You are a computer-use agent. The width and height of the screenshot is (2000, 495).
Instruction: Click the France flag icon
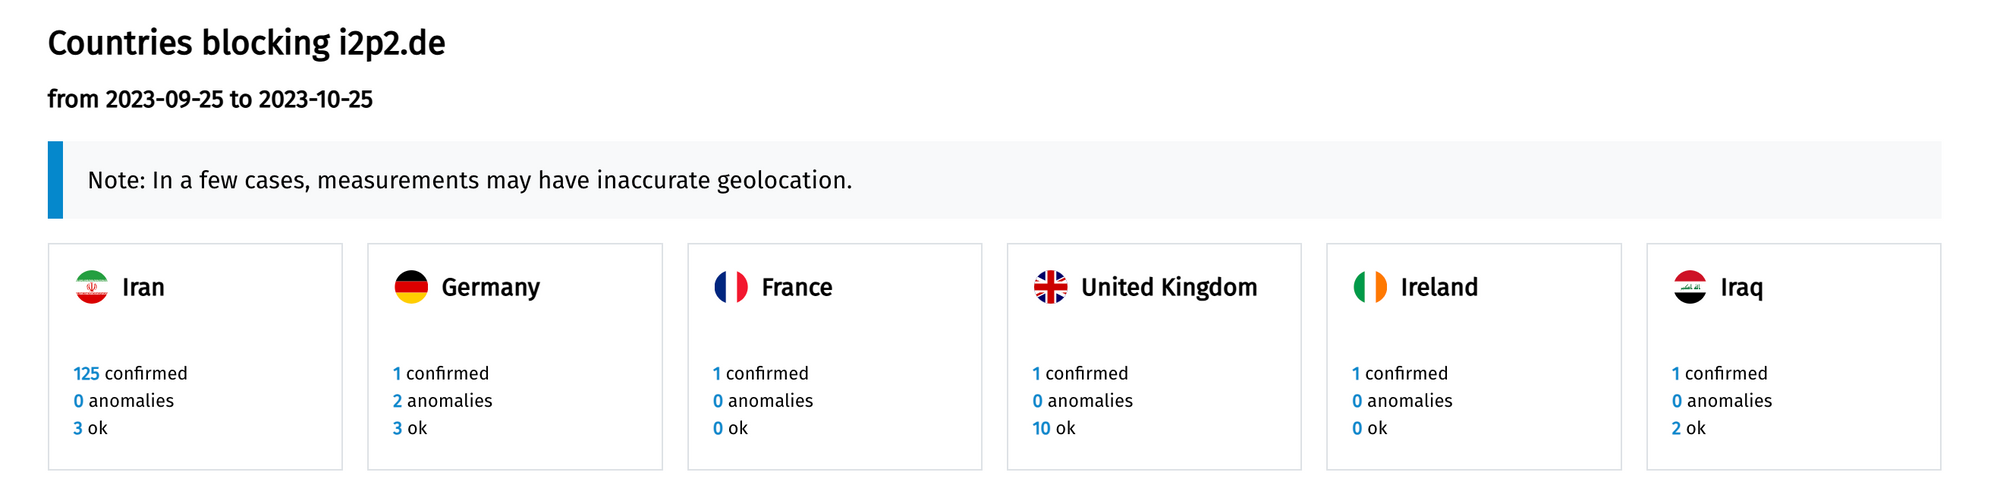[x=731, y=287]
